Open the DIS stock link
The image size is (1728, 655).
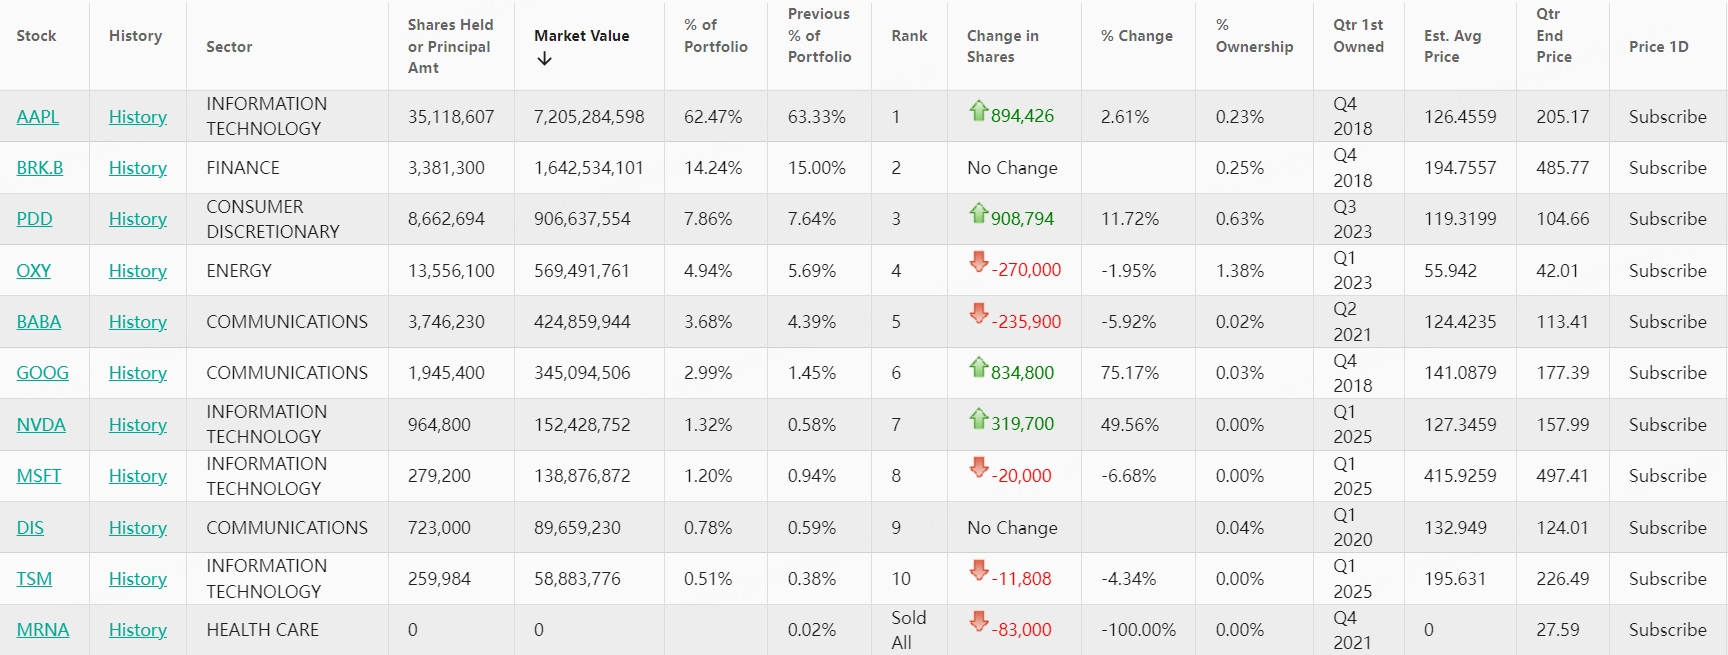[30, 528]
